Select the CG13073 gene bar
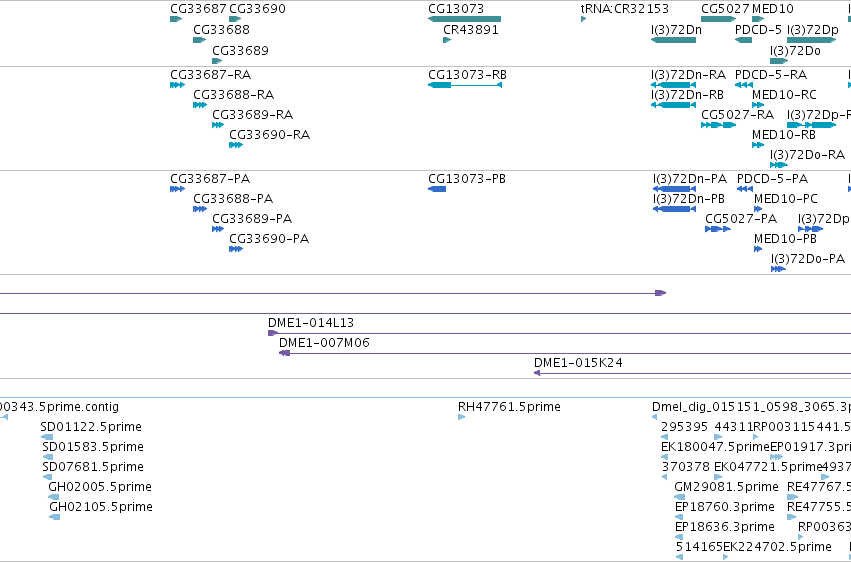Screen dimensions: 851x562 465,19
